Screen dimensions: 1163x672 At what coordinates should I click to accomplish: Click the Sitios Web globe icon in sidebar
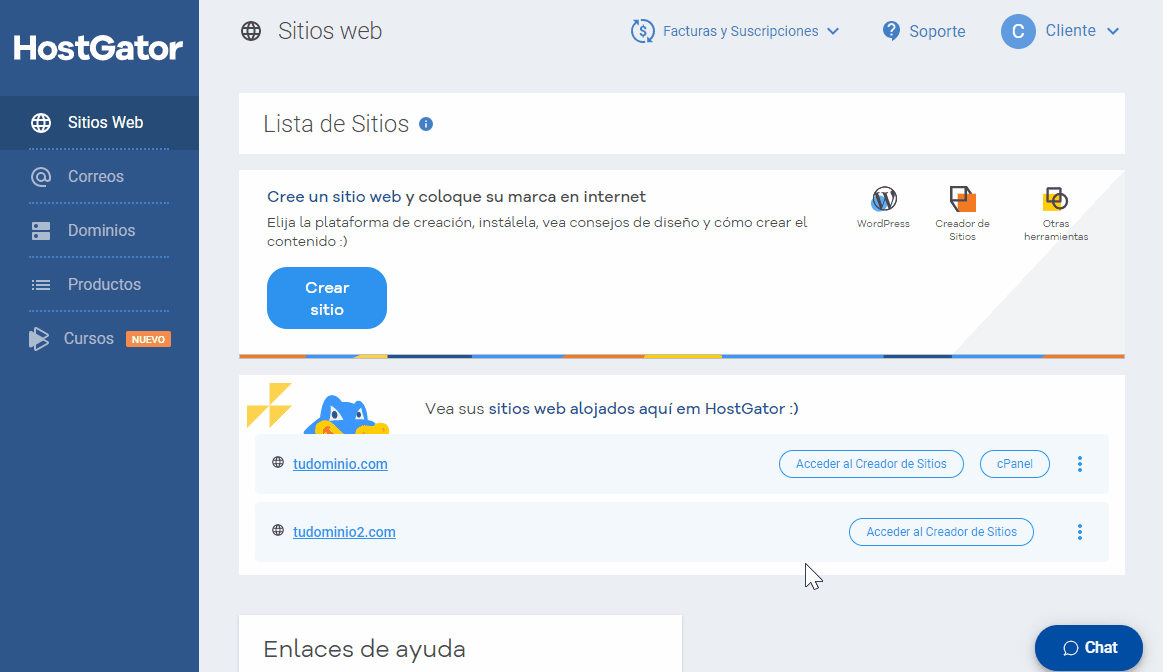[x=41, y=122]
